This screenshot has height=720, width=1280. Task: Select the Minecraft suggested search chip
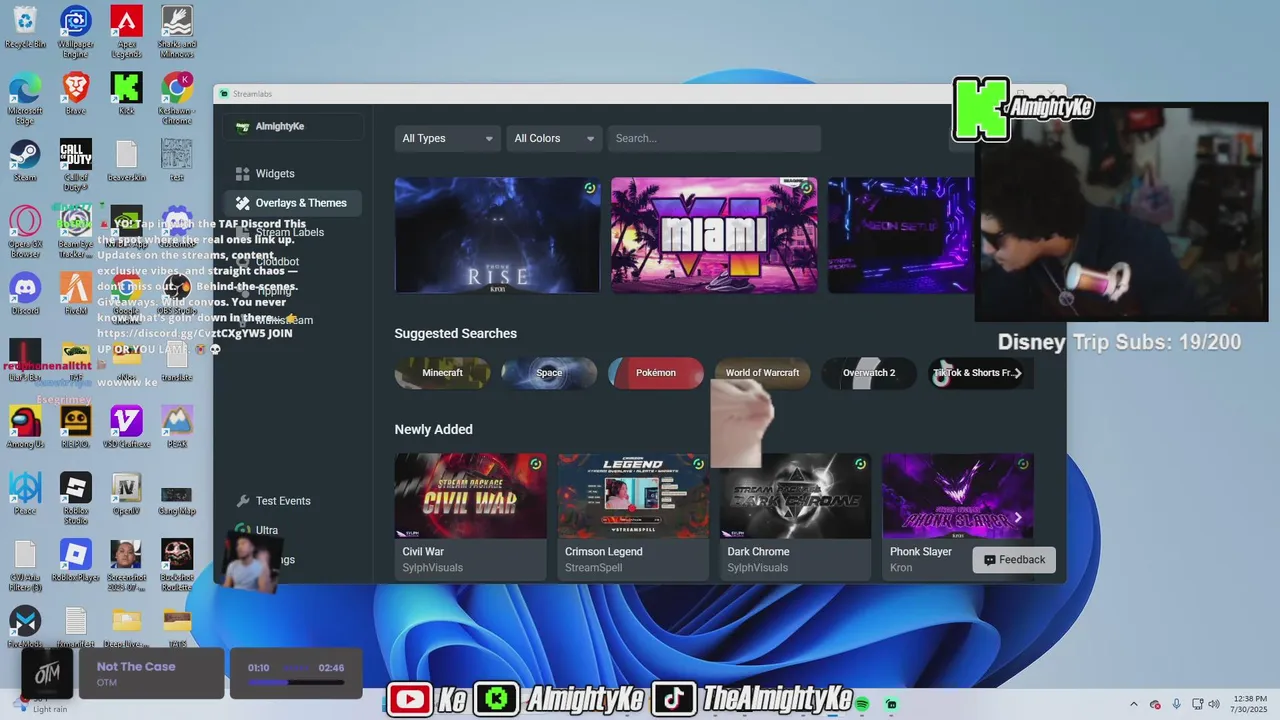tap(442, 373)
